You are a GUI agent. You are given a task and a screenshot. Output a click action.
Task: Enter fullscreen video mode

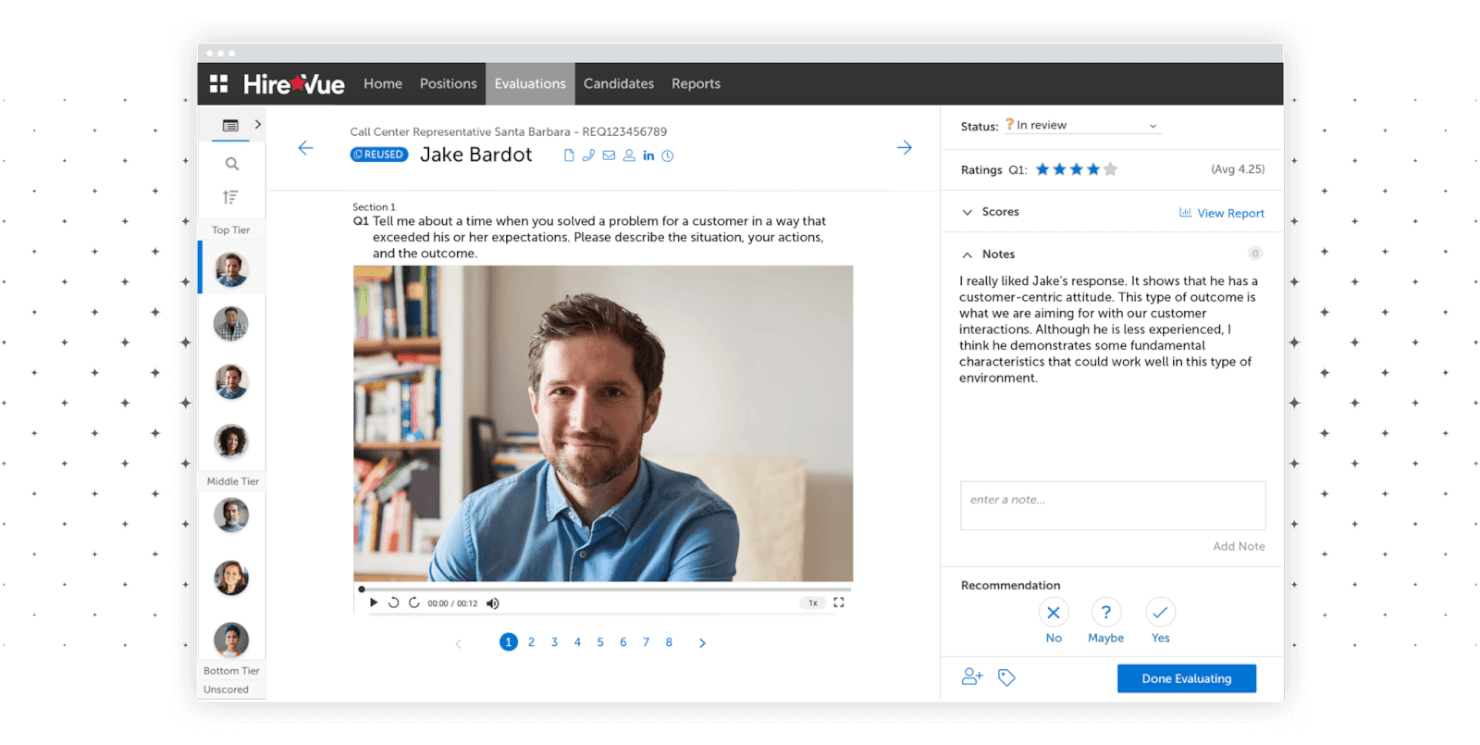[x=839, y=603]
